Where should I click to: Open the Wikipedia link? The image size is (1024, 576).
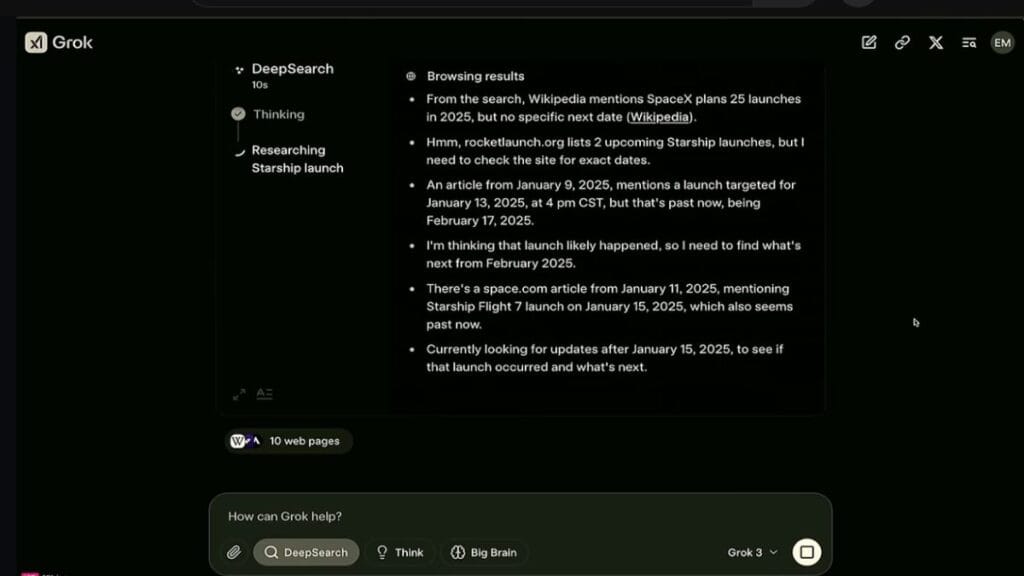[659, 117]
